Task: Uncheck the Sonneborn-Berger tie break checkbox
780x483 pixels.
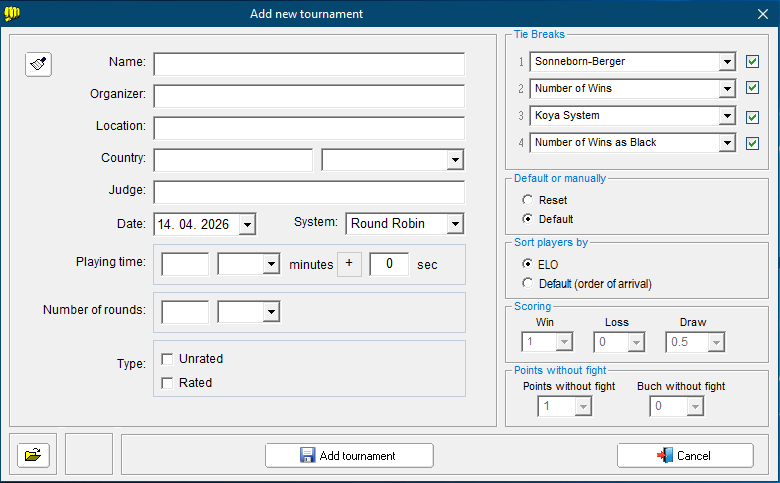Action: point(753,62)
